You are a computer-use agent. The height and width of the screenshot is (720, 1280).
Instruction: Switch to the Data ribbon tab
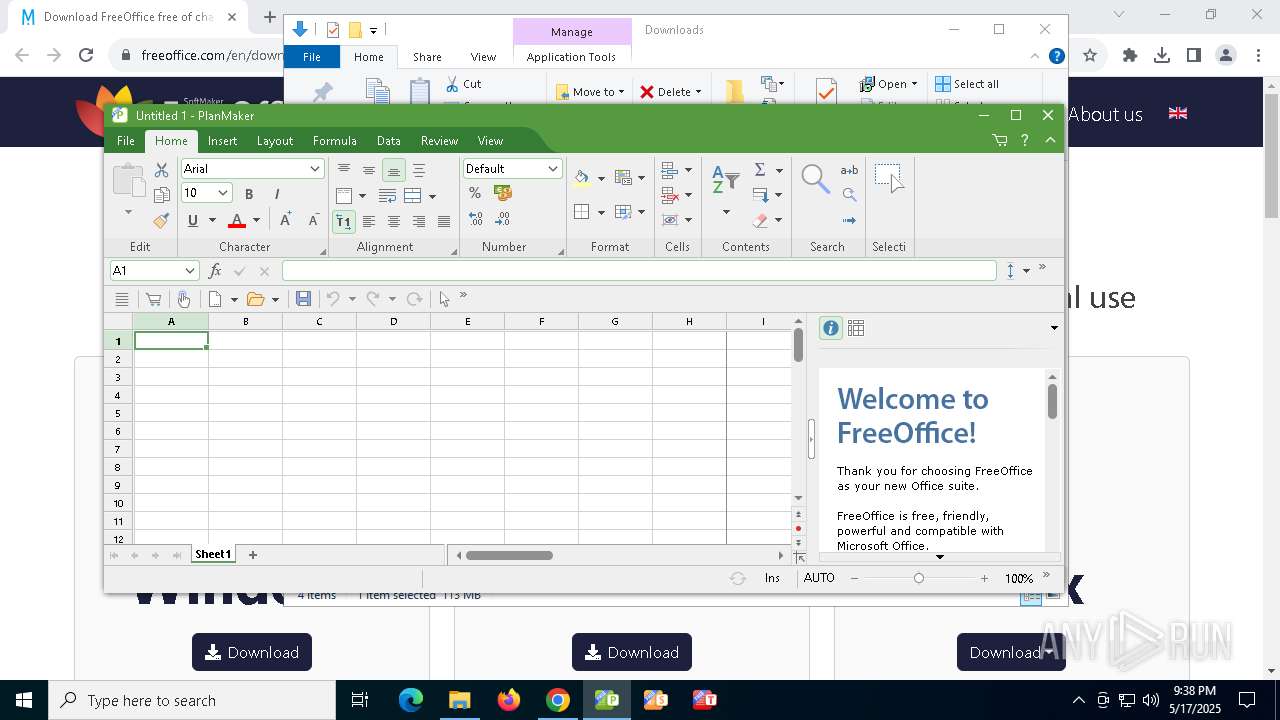pyautogui.click(x=389, y=141)
